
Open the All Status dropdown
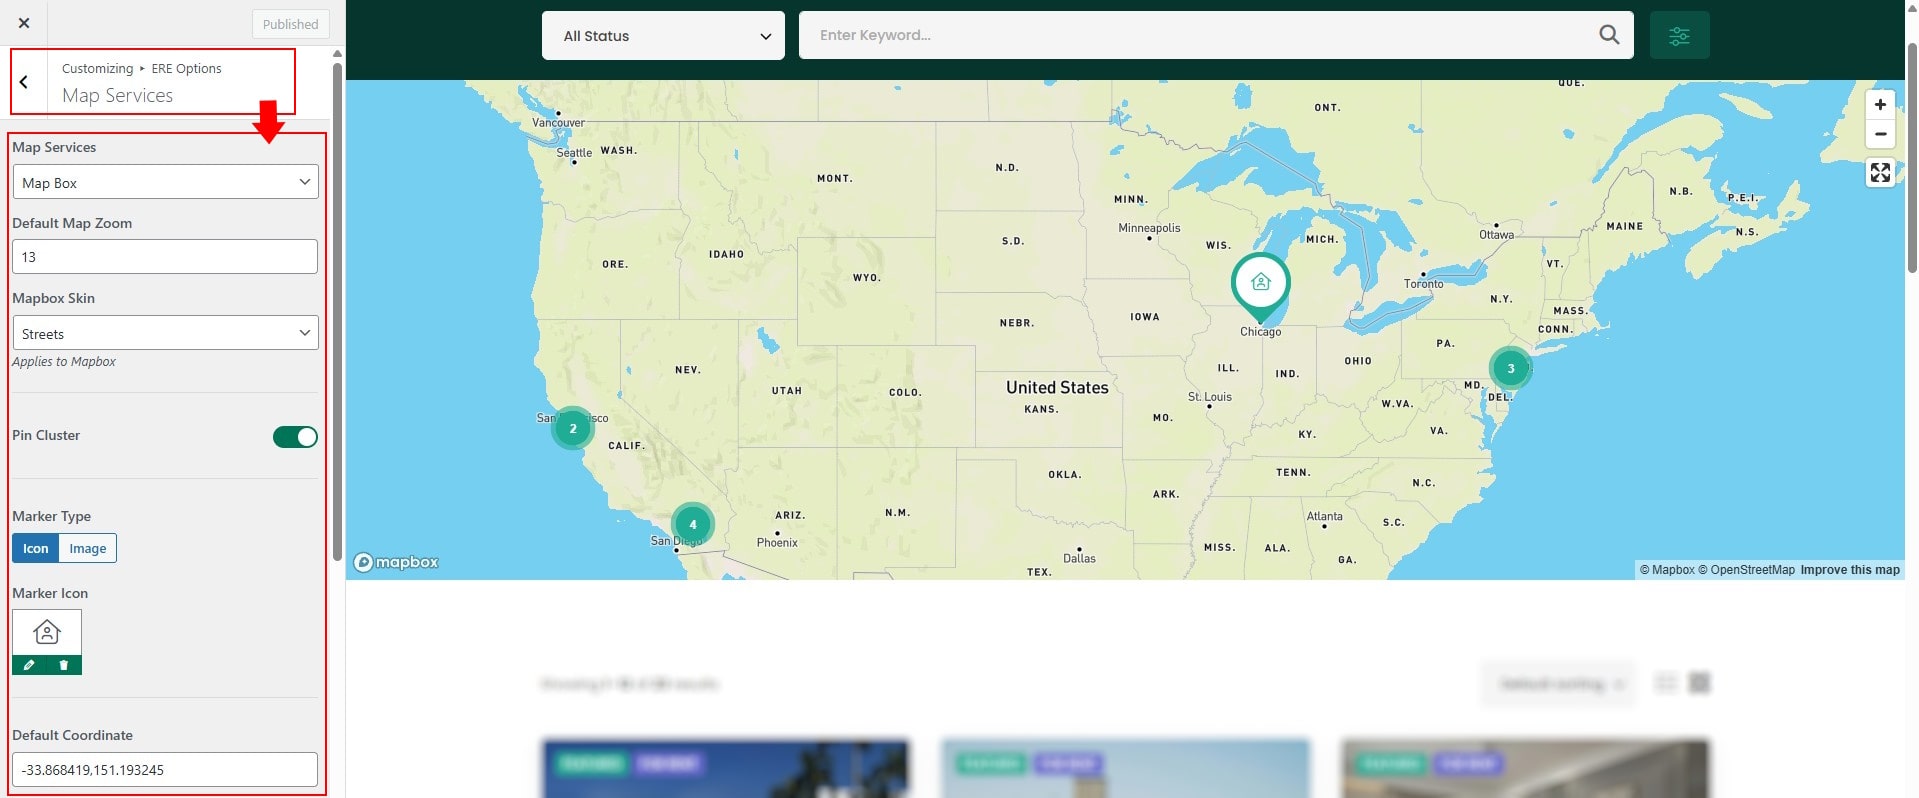click(663, 36)
